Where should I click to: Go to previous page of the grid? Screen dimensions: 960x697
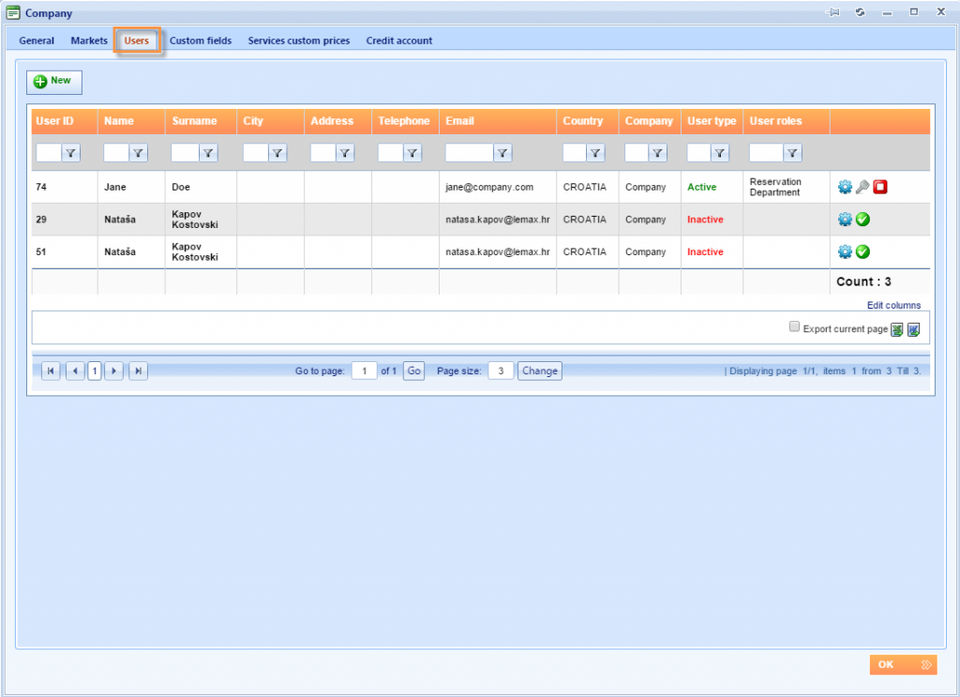pos(75,371)
